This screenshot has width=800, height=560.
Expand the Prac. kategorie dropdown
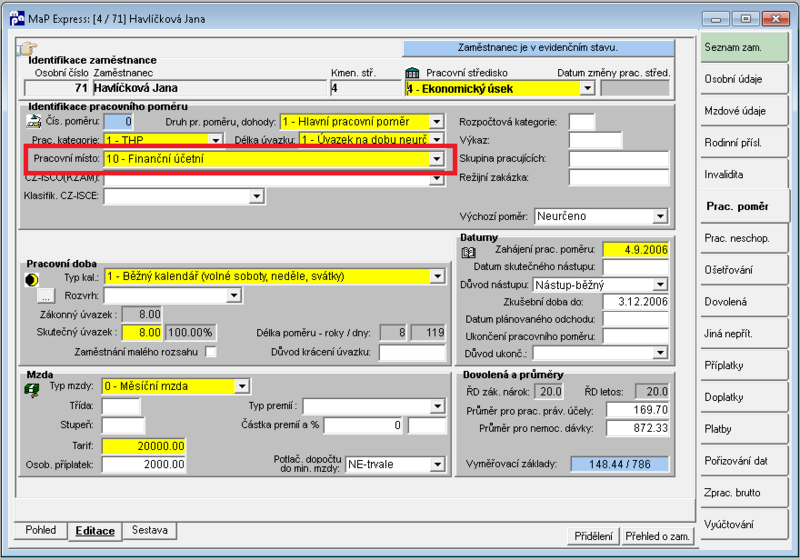coord(216,139)
